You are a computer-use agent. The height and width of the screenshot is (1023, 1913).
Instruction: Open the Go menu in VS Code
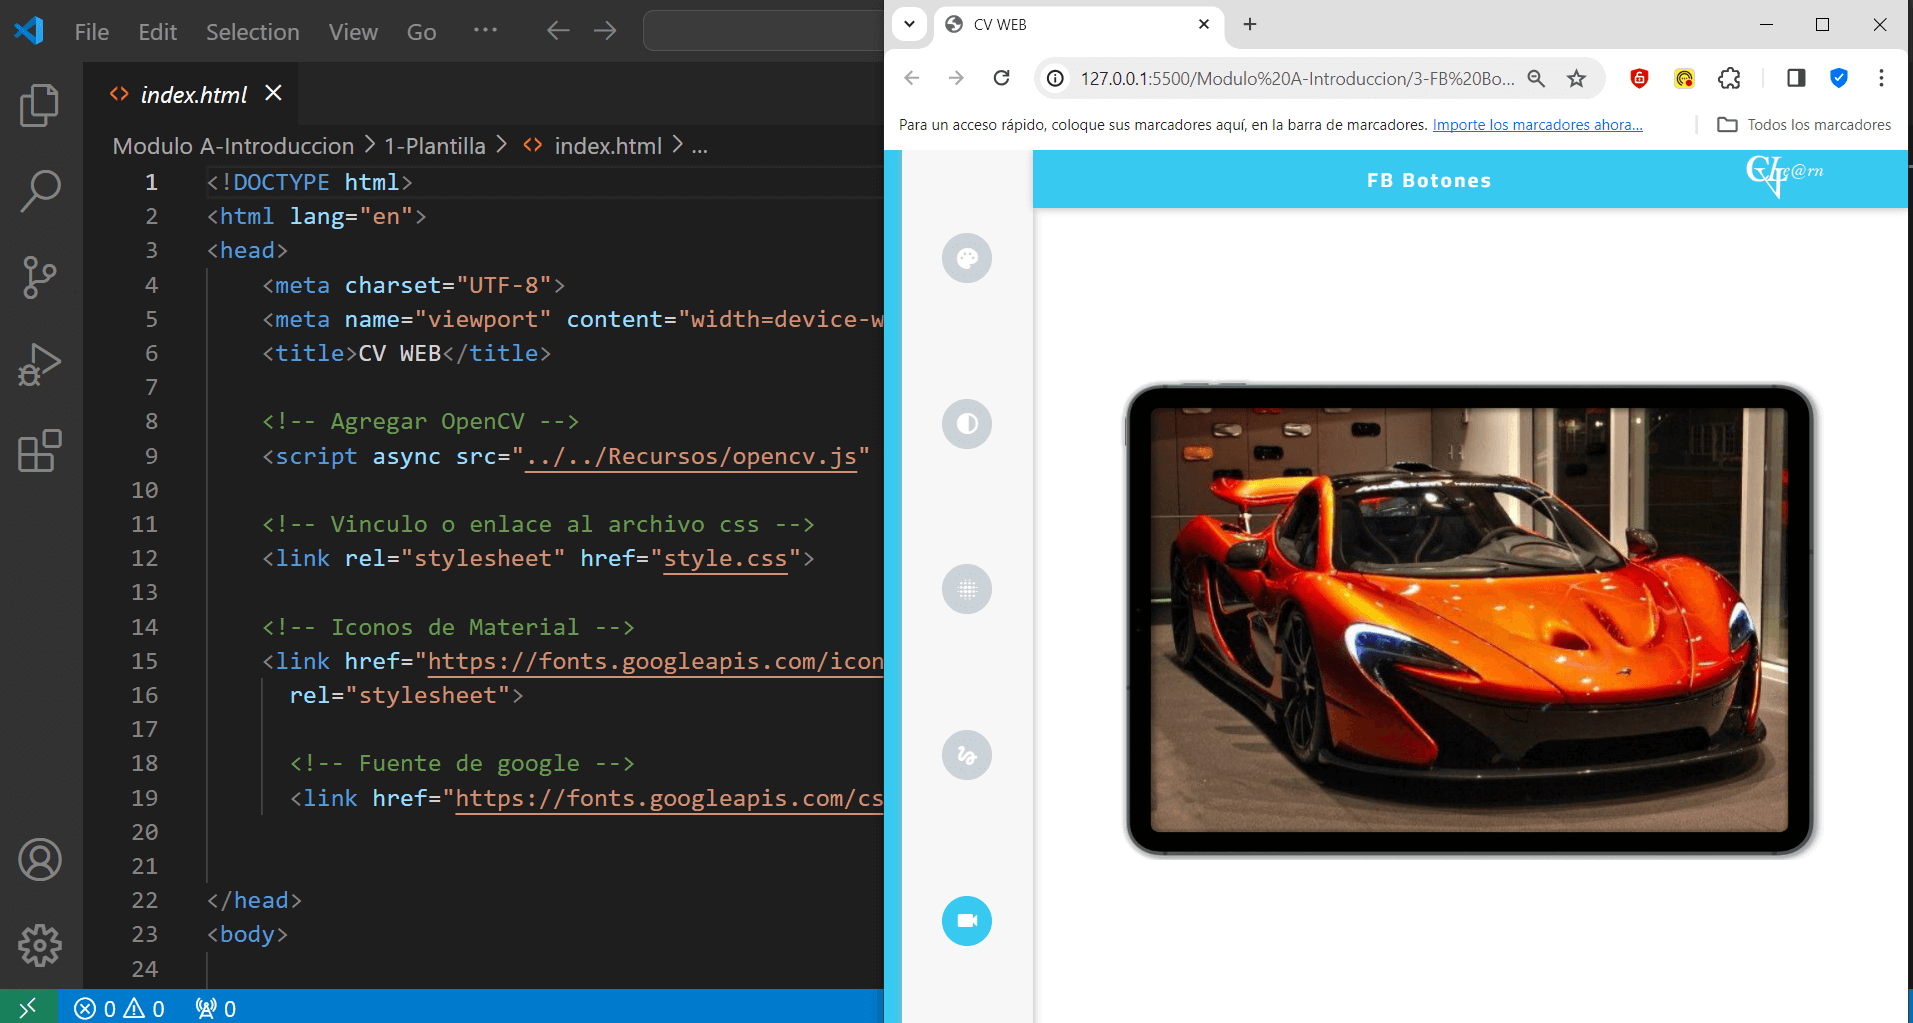point(420,31)
